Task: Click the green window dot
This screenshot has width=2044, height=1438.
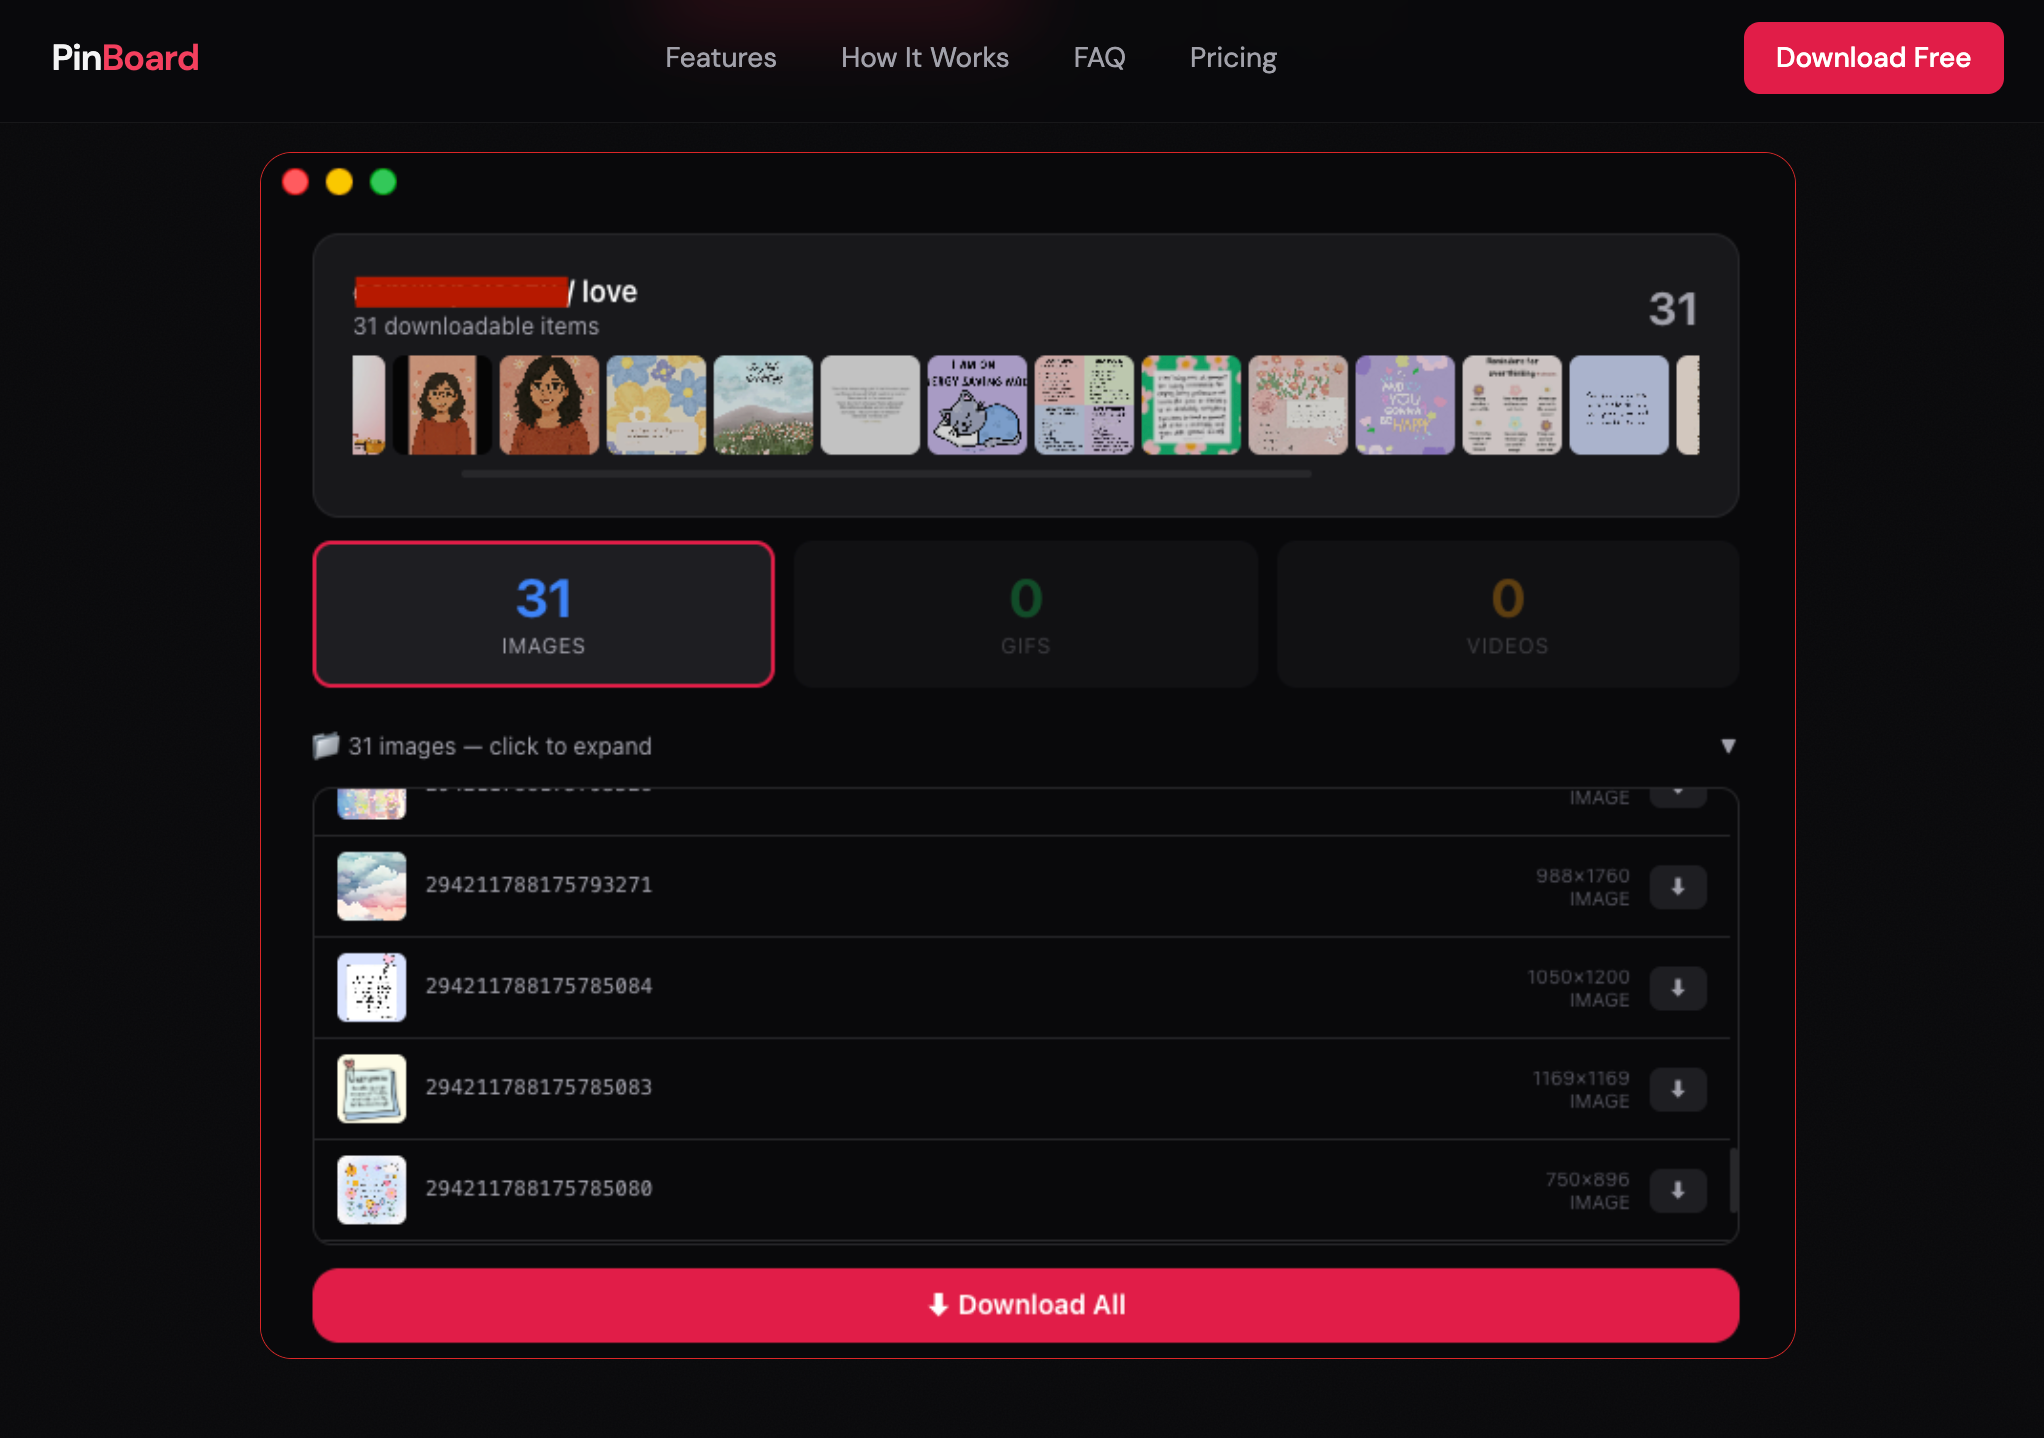Action: (x=383, y=182)
